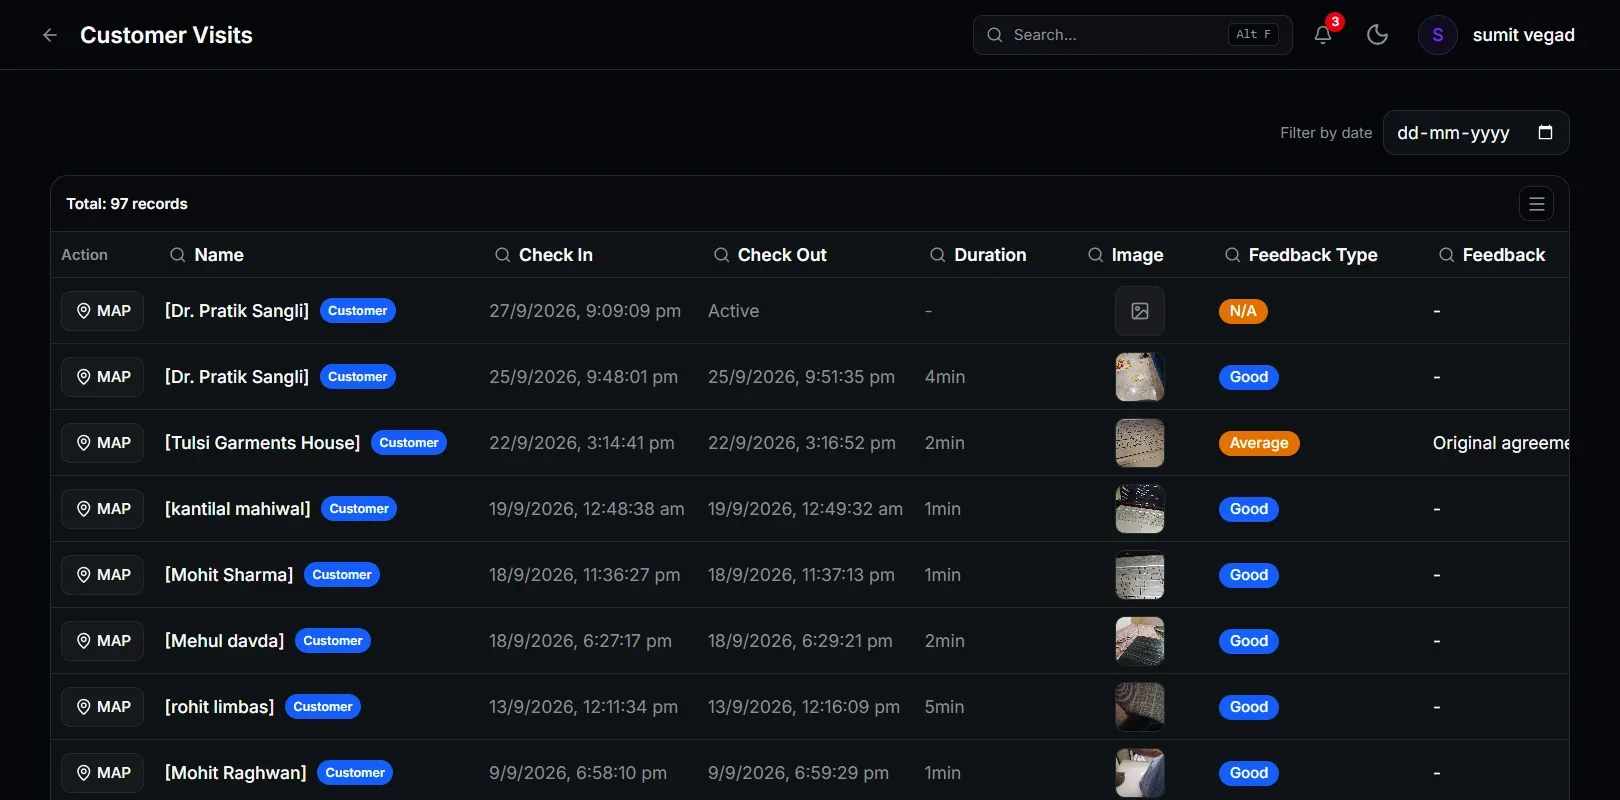Viewport: 1620px width, 800px height.
Task: Select the name [Mohit Raghwan]
Action: click(236, 773)
